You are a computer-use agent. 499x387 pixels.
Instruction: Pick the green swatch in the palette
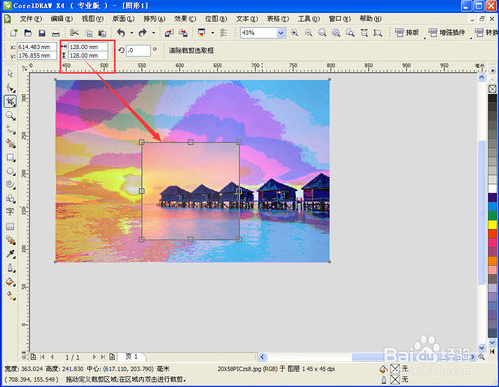point(492,216)
